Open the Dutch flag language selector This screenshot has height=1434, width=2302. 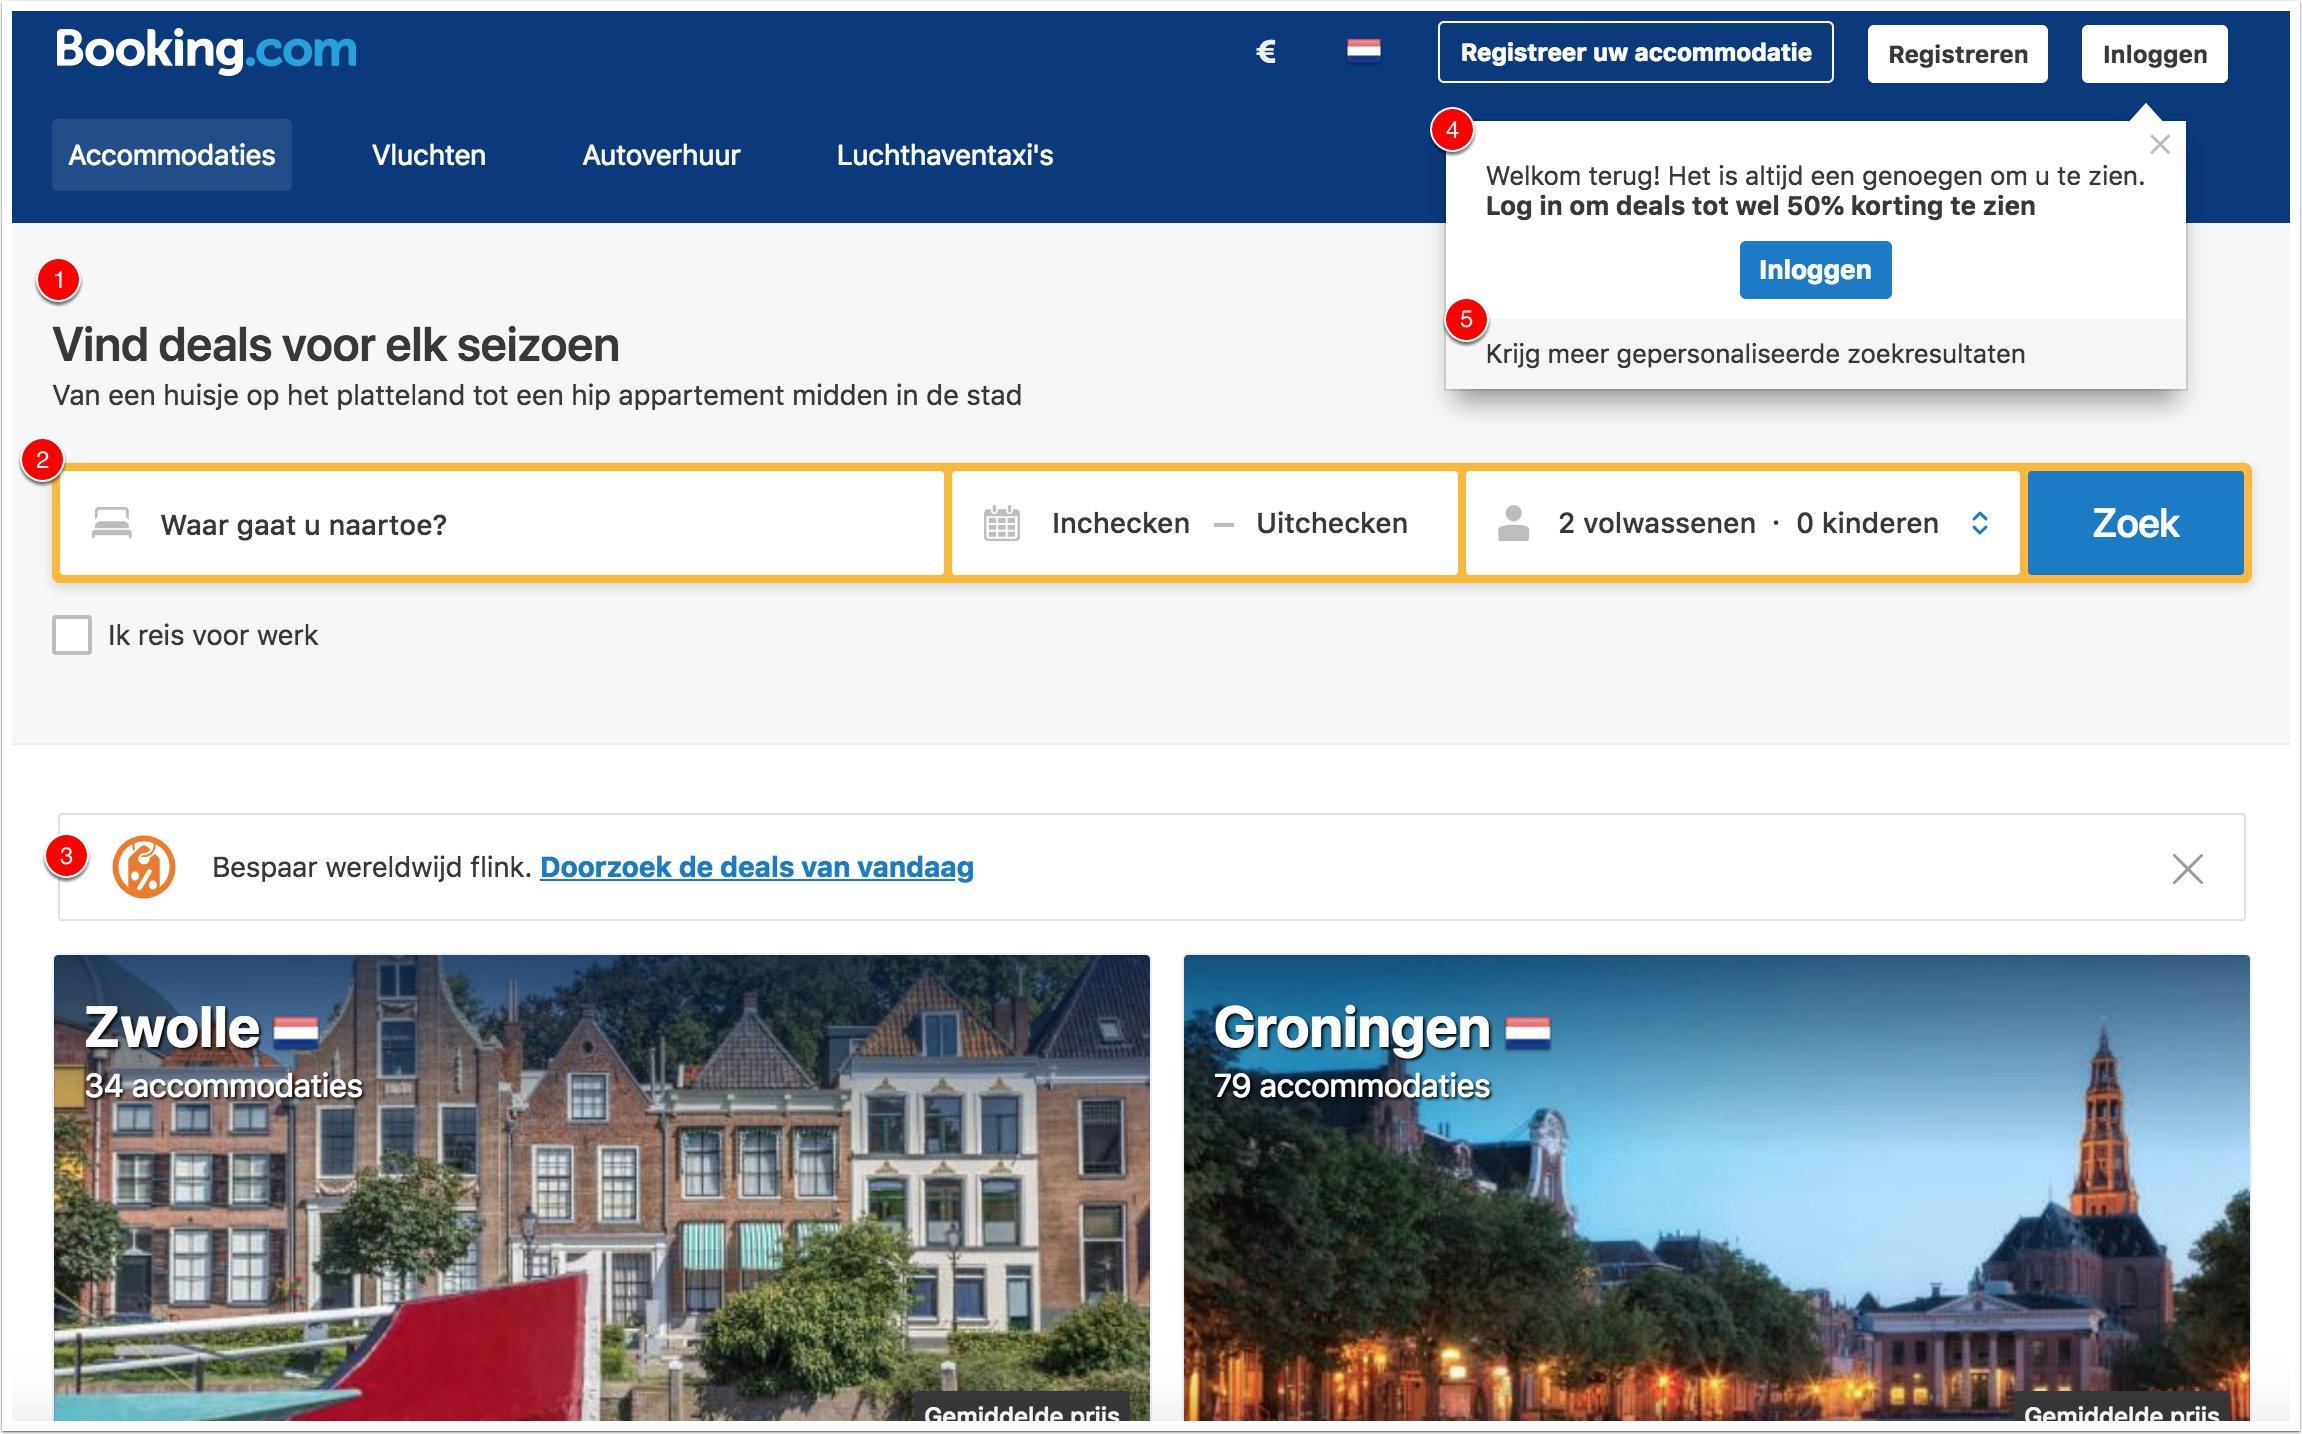tap(1363, 50)
